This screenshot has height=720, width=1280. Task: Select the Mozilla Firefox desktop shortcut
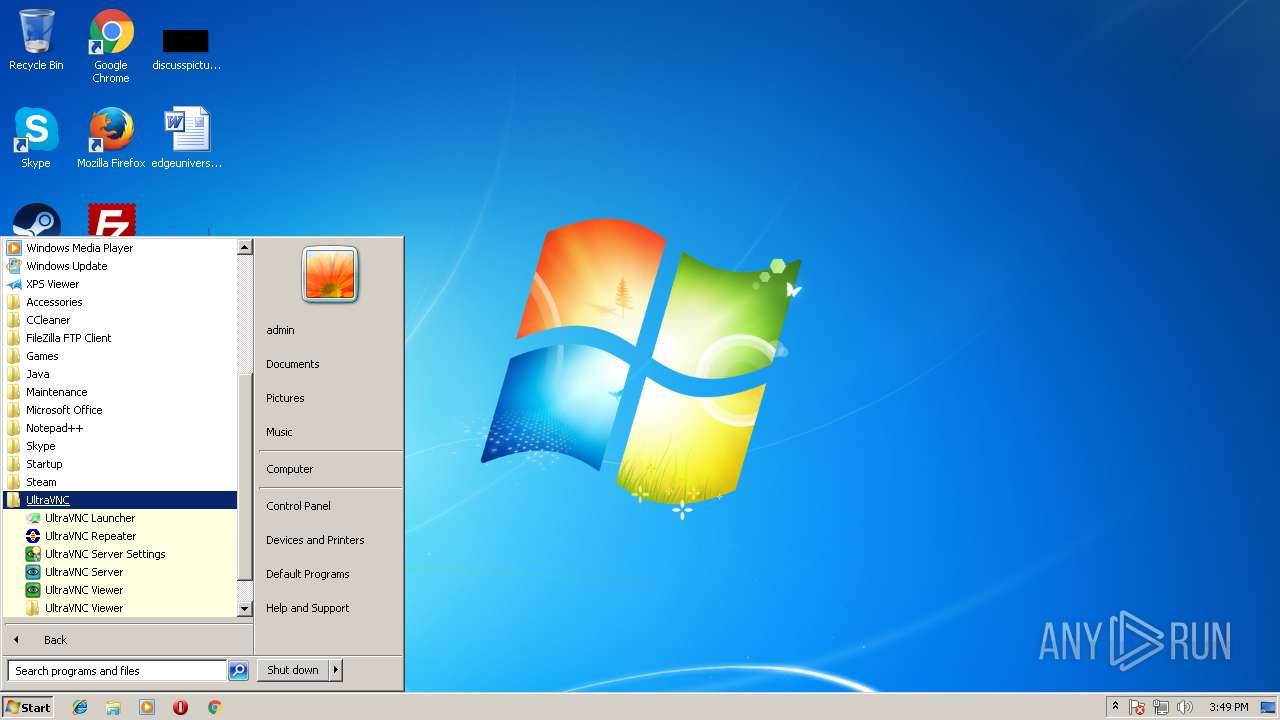(x=111, y=138)
